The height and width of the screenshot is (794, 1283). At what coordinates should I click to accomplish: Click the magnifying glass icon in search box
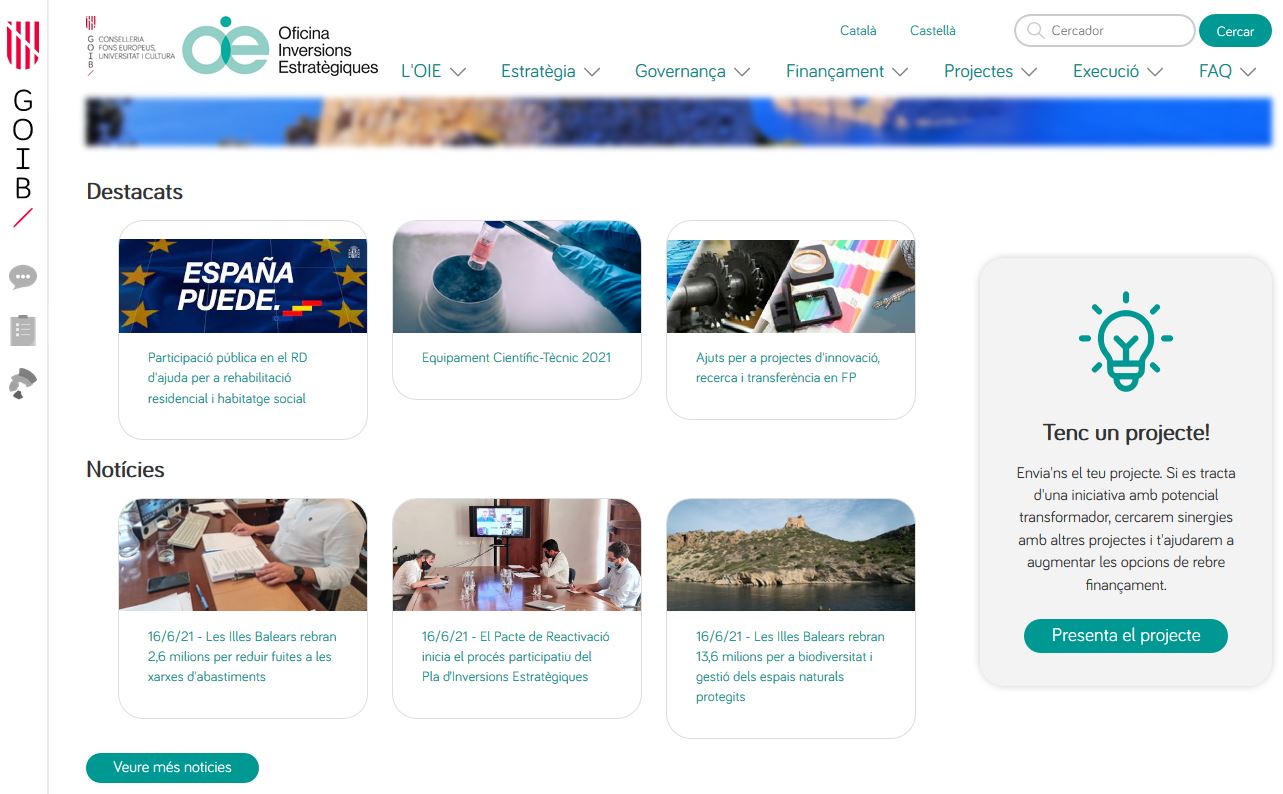(x=1035, y=31)
